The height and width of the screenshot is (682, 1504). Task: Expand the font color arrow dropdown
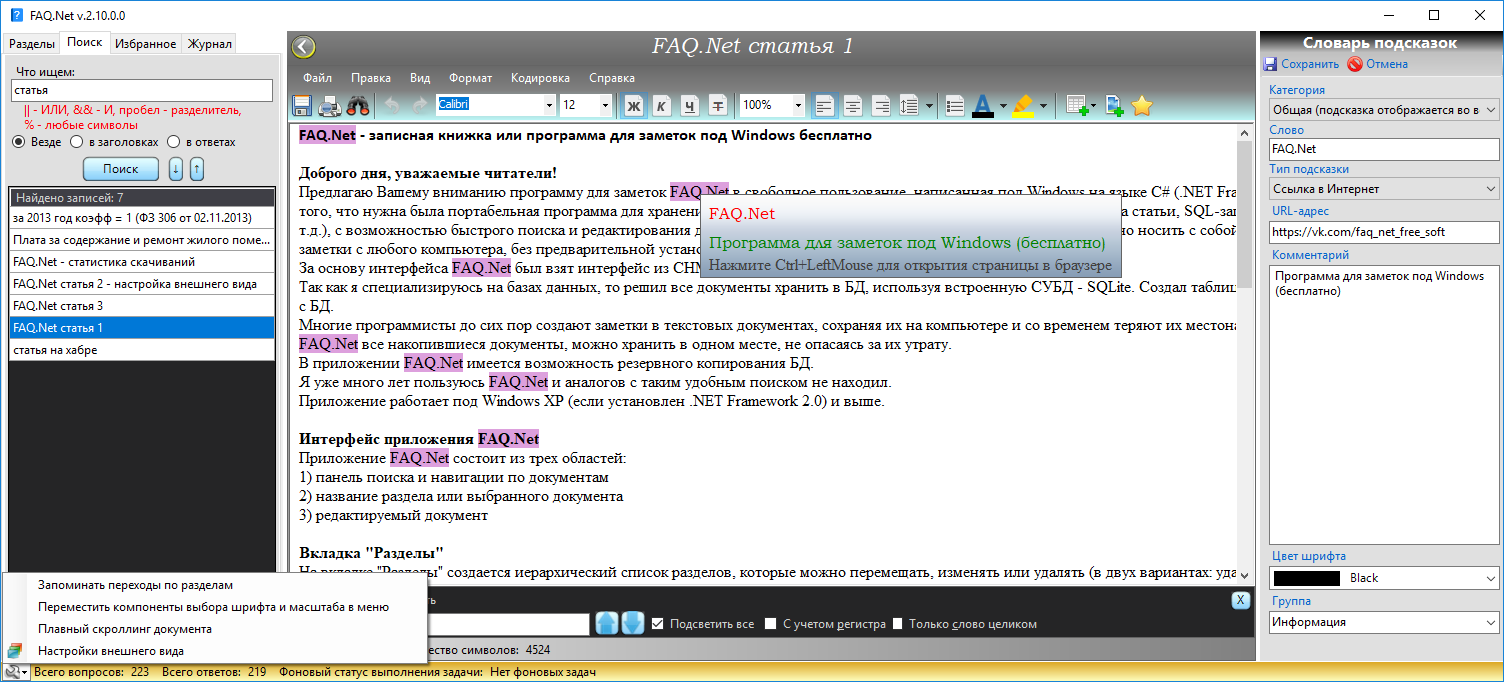(1003, 105)
